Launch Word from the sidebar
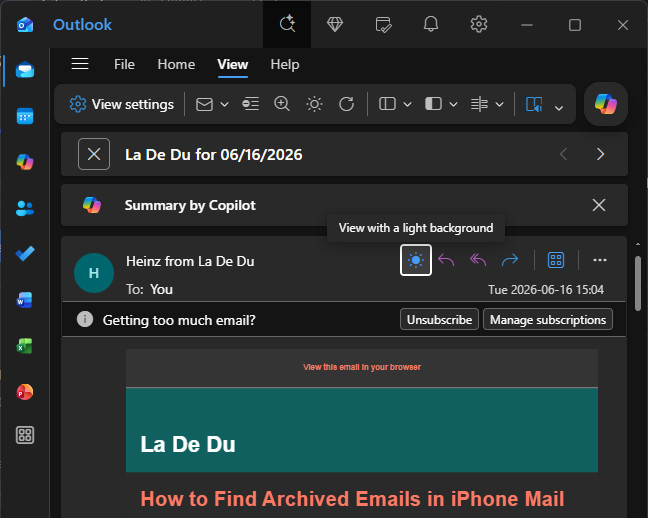Image resolution: width=648 pixels, height=518 pixels. tap(25, 300)
